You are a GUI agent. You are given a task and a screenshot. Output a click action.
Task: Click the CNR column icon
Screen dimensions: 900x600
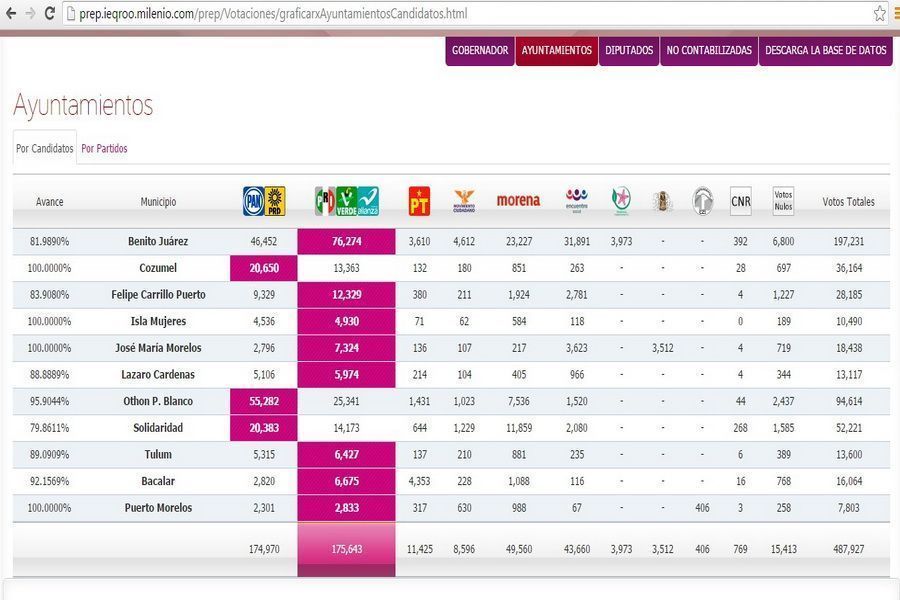tap(740, 201)
